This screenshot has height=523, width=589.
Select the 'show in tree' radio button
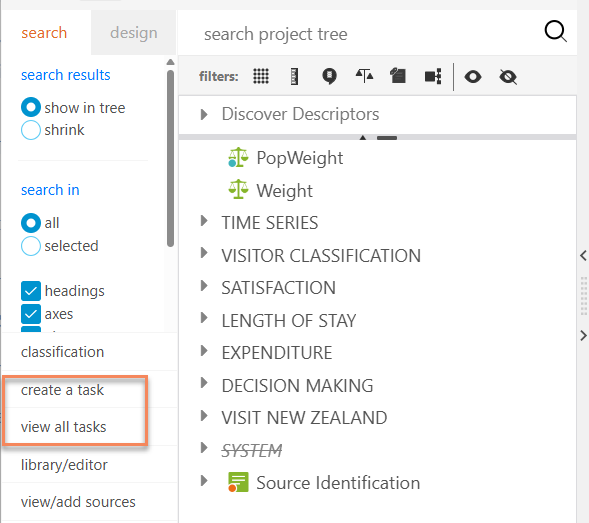coord(31,107)
